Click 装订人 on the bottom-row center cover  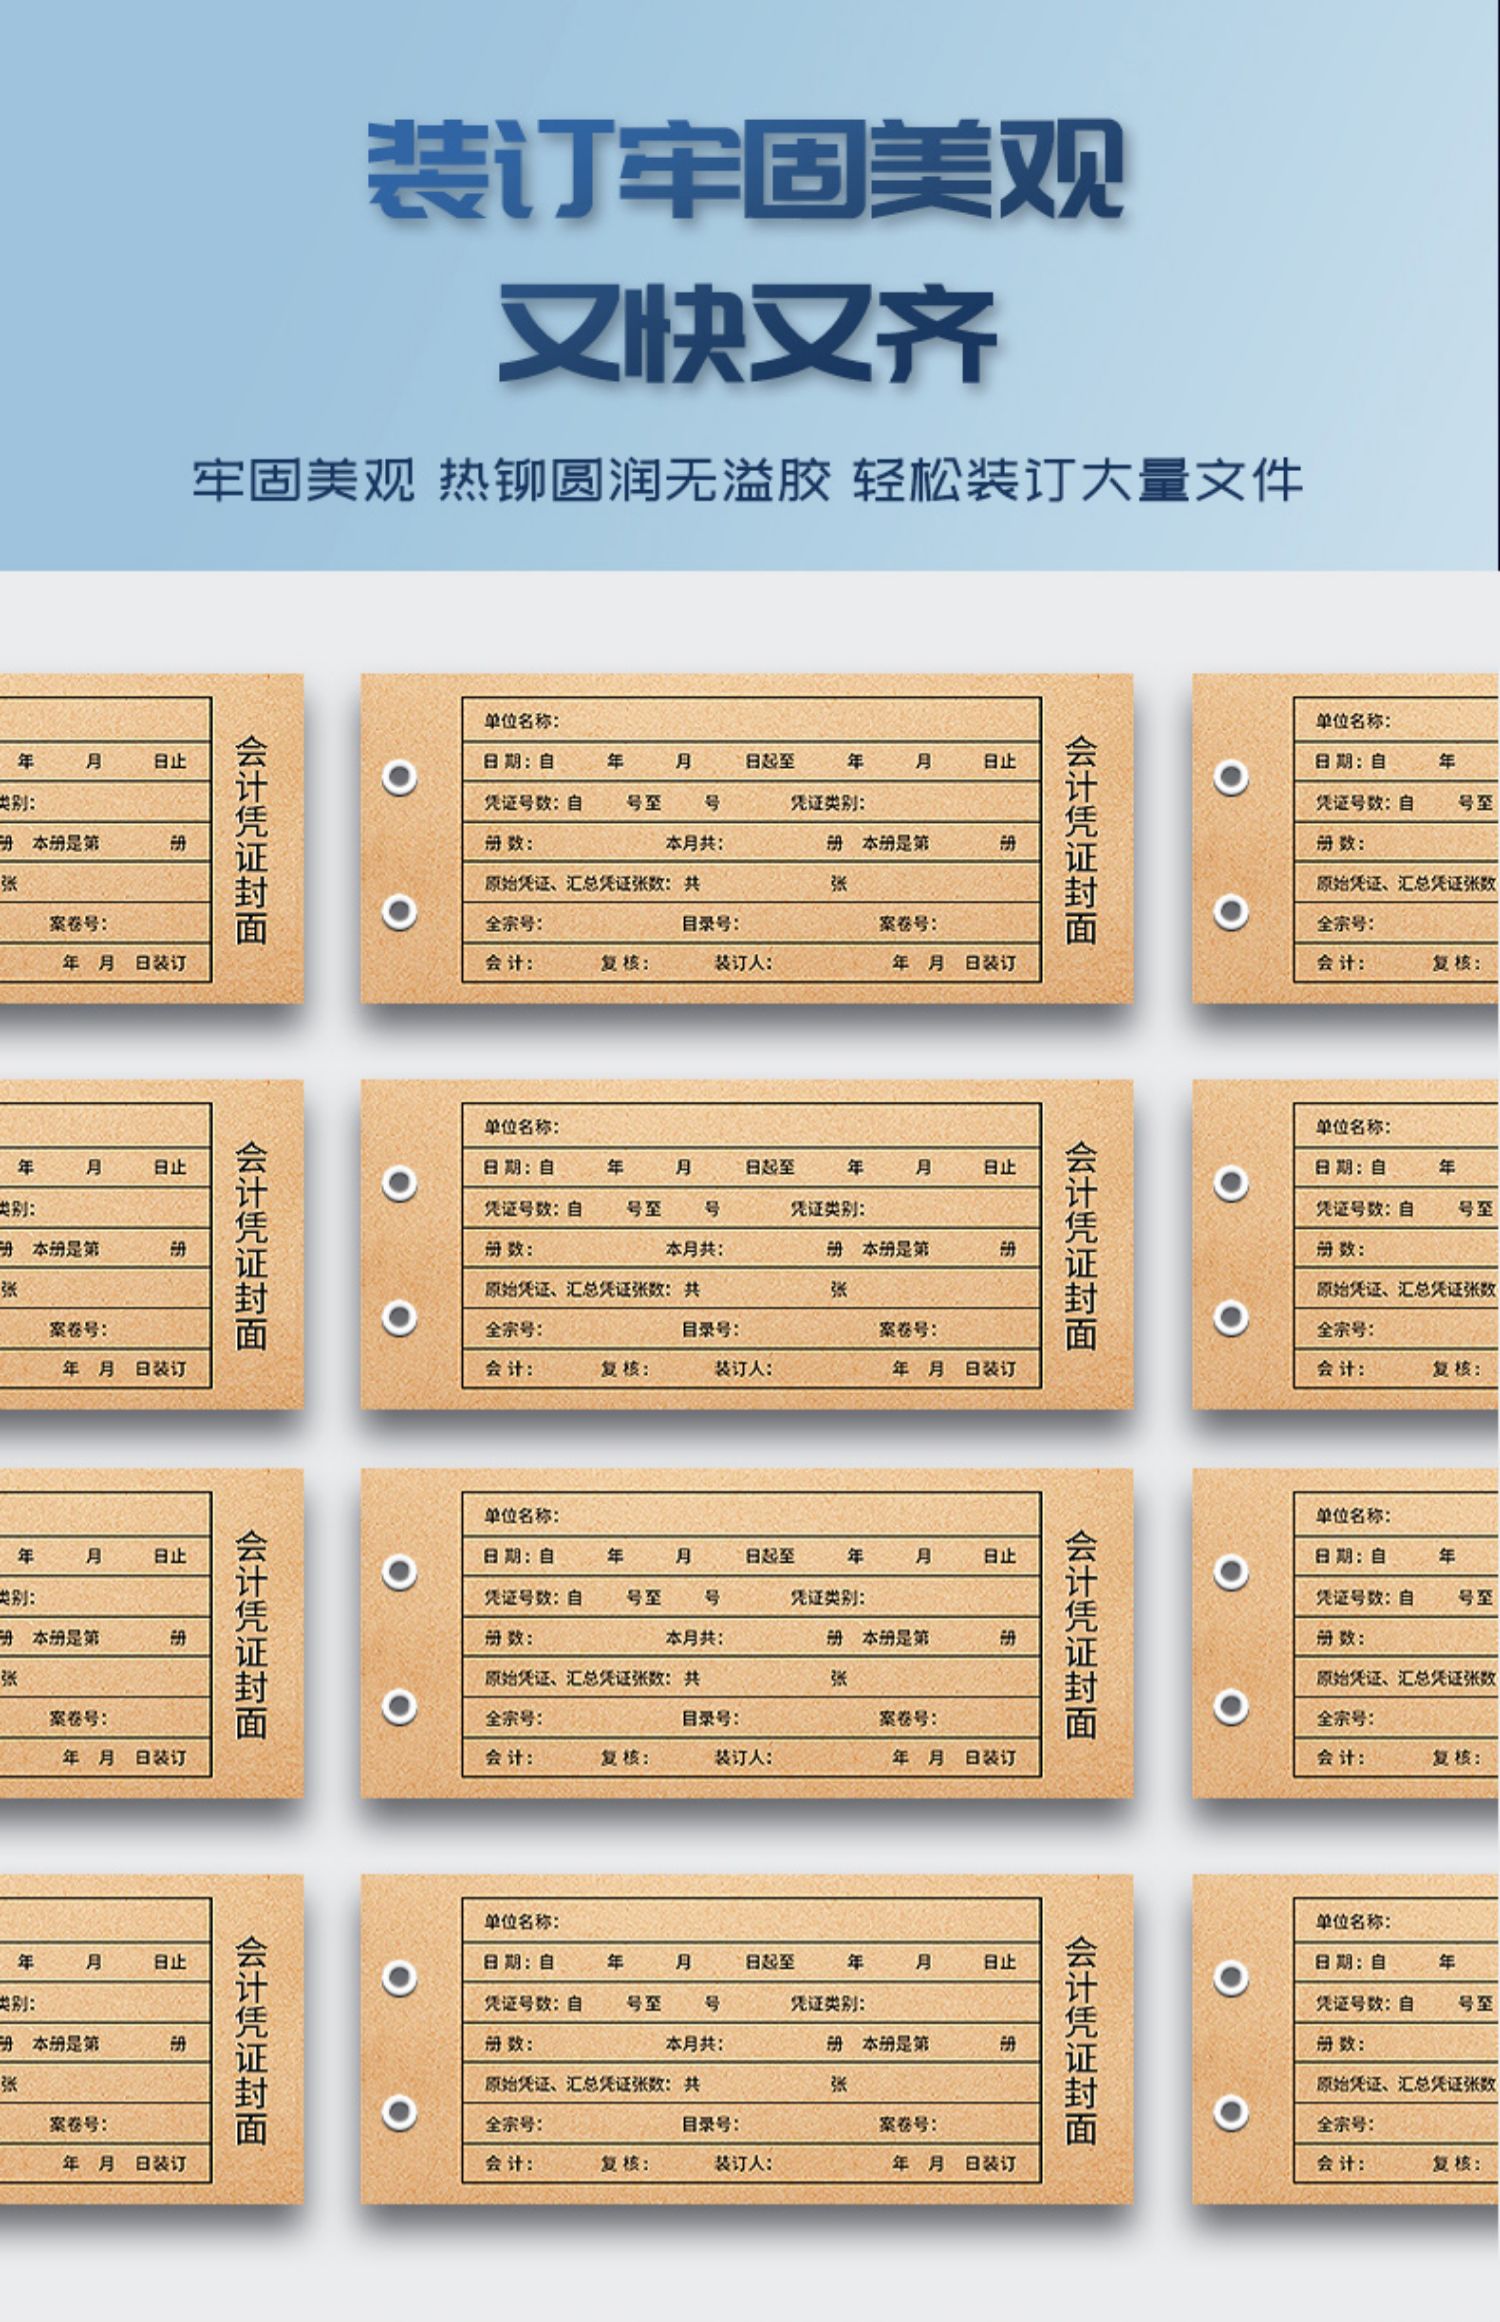tap(742, 2163)
